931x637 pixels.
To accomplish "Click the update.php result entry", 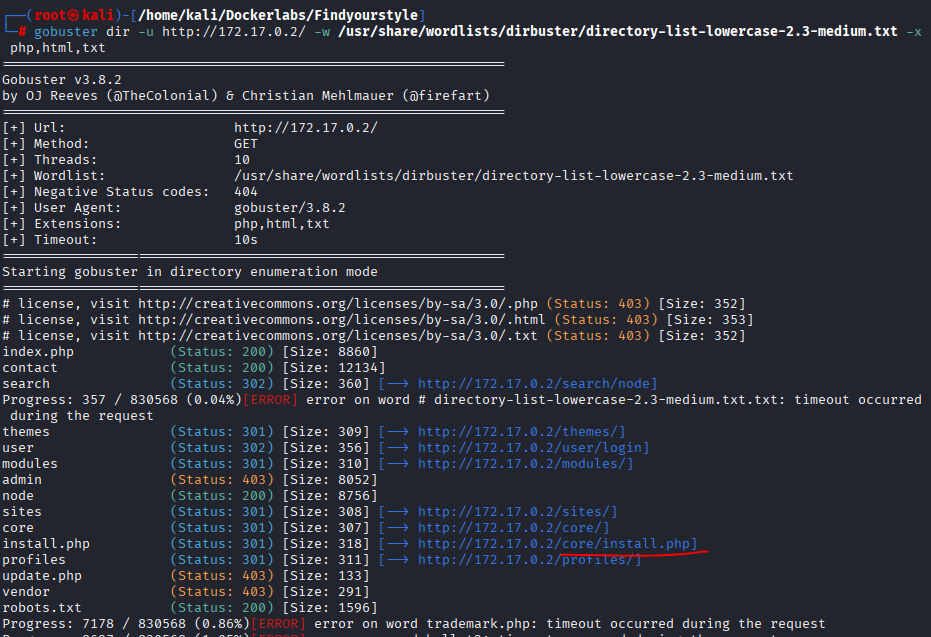I will pyautogui.click(x=42, y=576).
